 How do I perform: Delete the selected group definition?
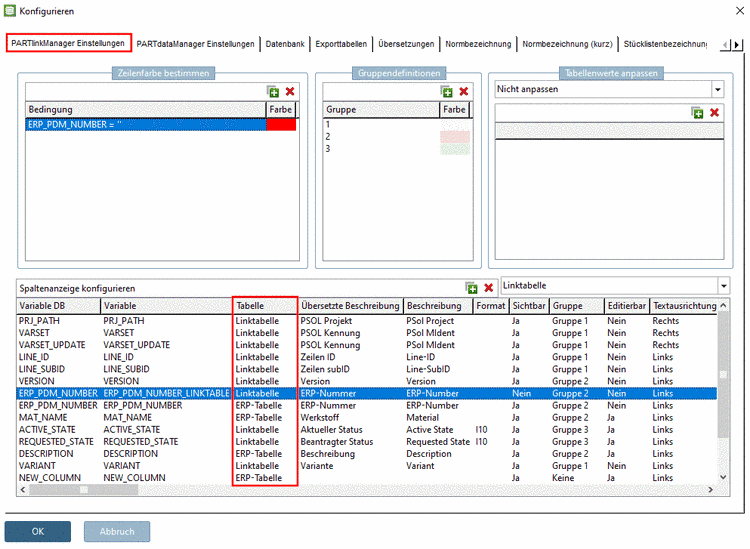(x=463, y=91)
